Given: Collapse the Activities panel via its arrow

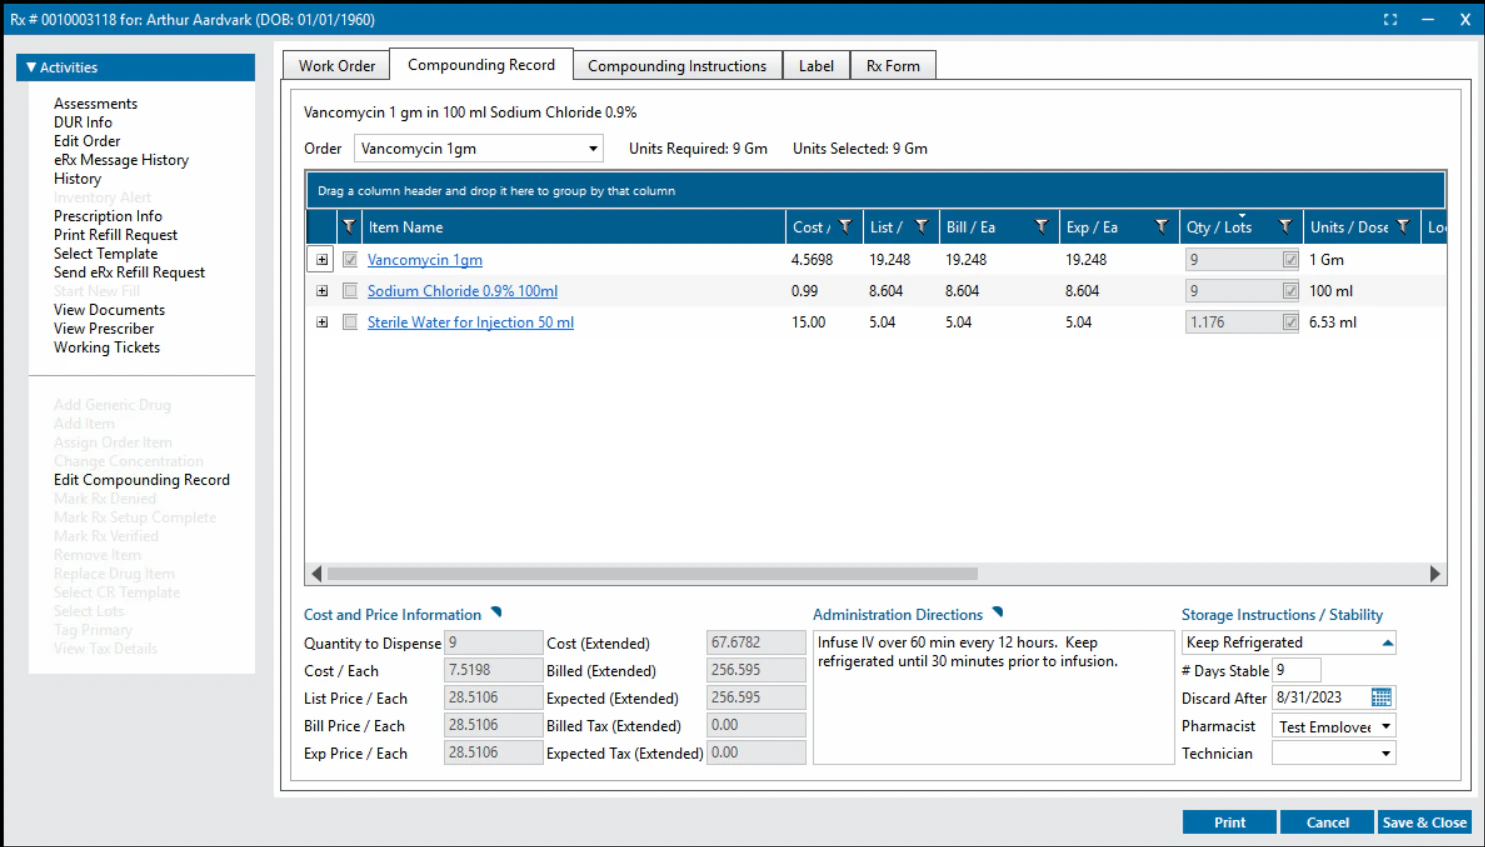Looking at the screenshot, I should (x=33, y=67).
